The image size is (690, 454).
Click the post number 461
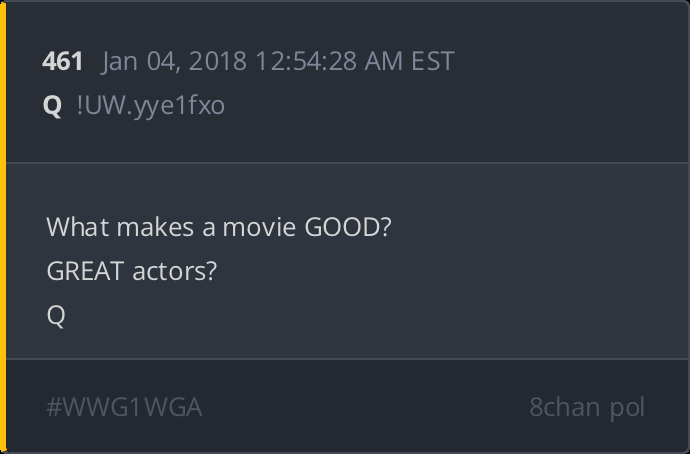[x=62, y=61]
